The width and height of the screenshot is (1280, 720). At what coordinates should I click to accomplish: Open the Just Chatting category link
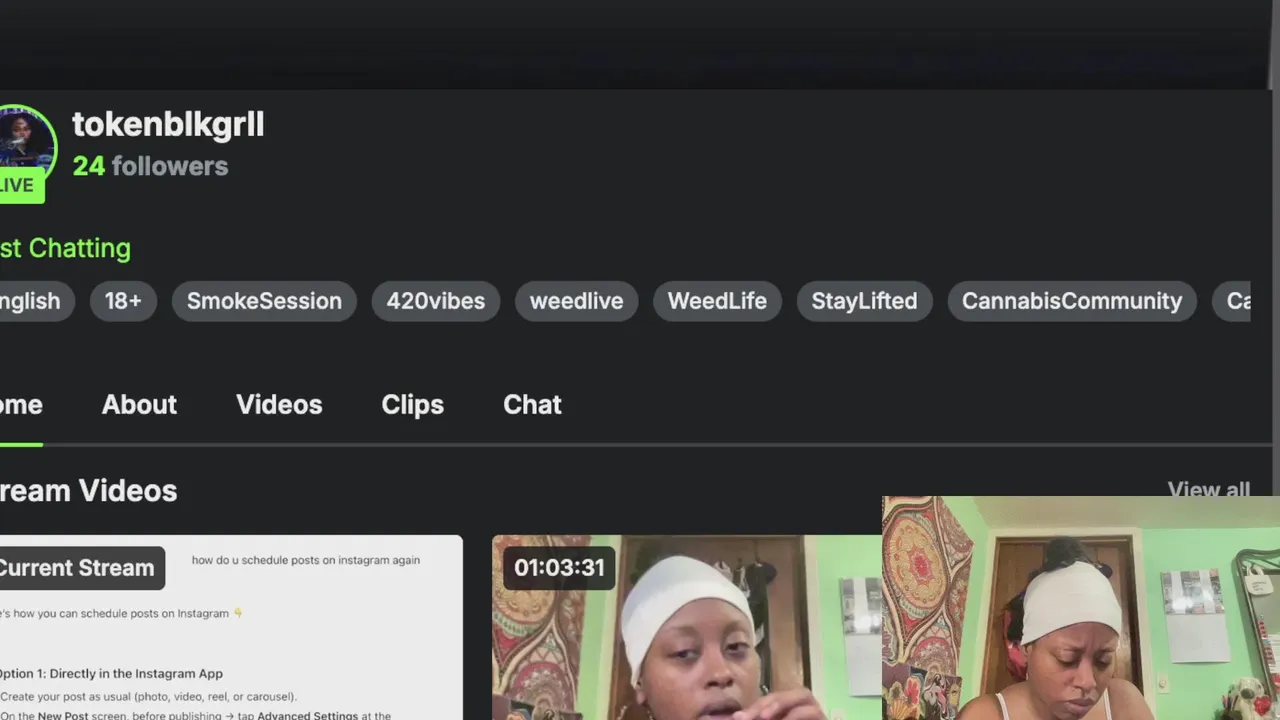(x=65, y=248)
